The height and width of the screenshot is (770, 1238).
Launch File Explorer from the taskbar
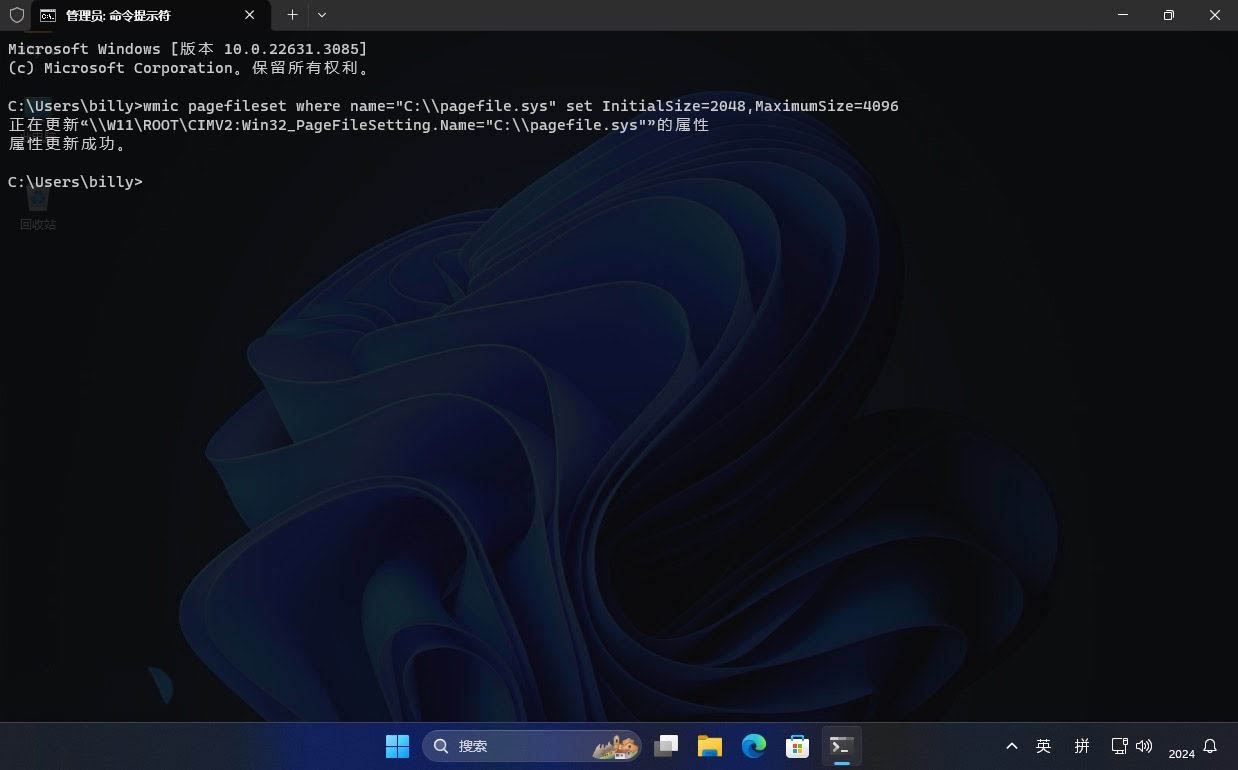[710, 746]
